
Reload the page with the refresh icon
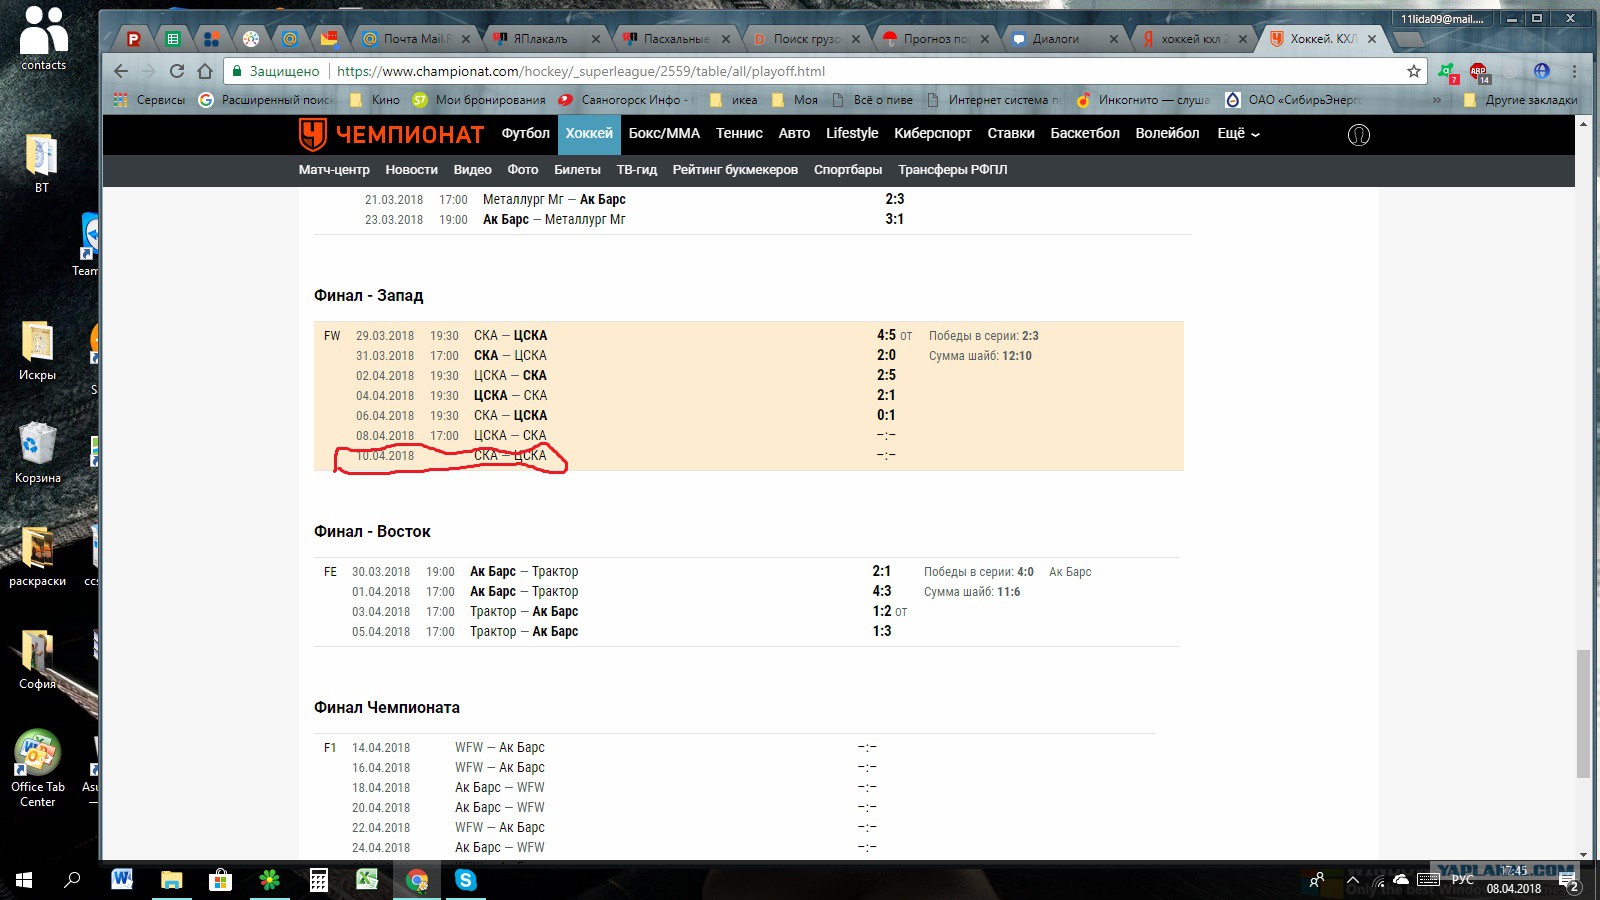coord(177,71)
